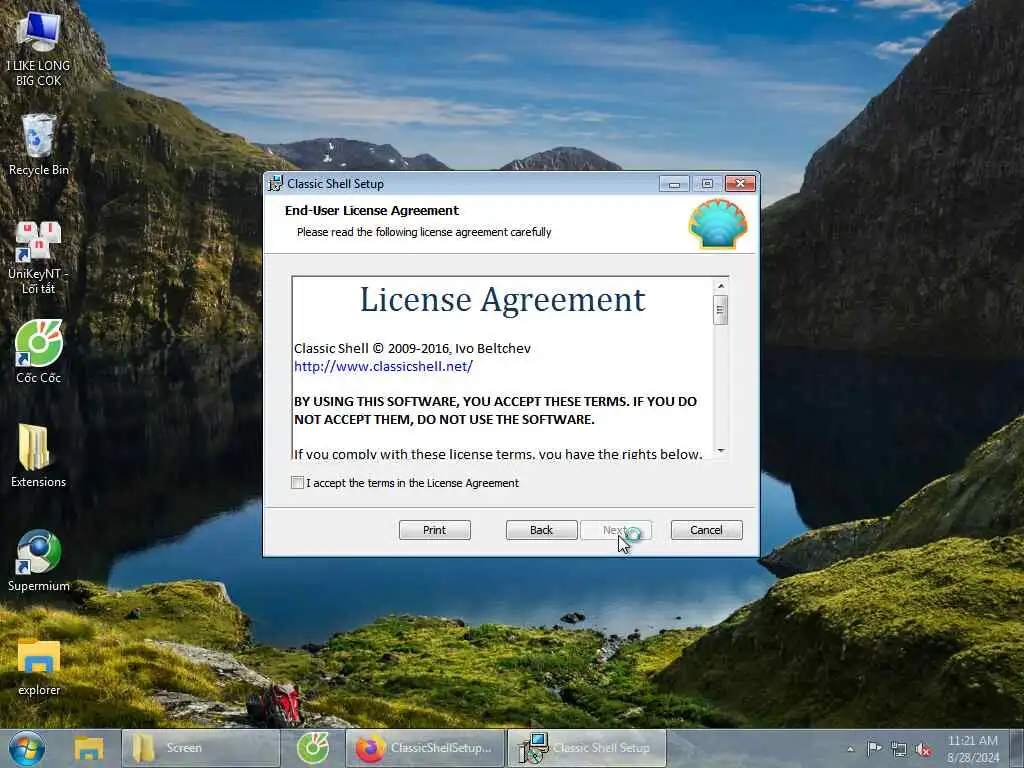
Task: Open the Windows Start orb
Action: coord(27,748)
